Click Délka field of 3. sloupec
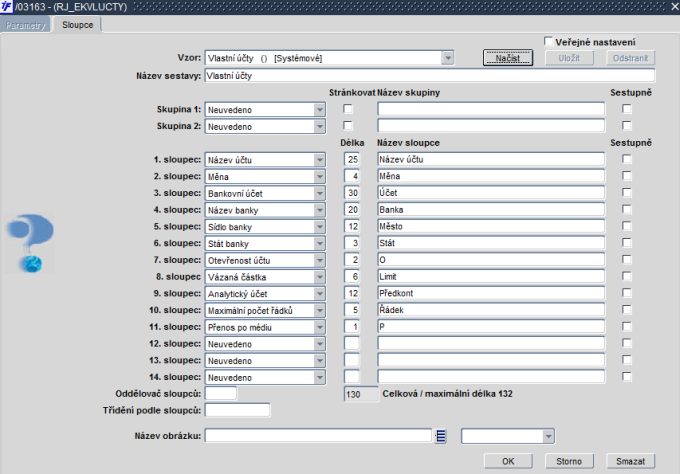The width and height of the screenshot is (680, 474). 352,193
